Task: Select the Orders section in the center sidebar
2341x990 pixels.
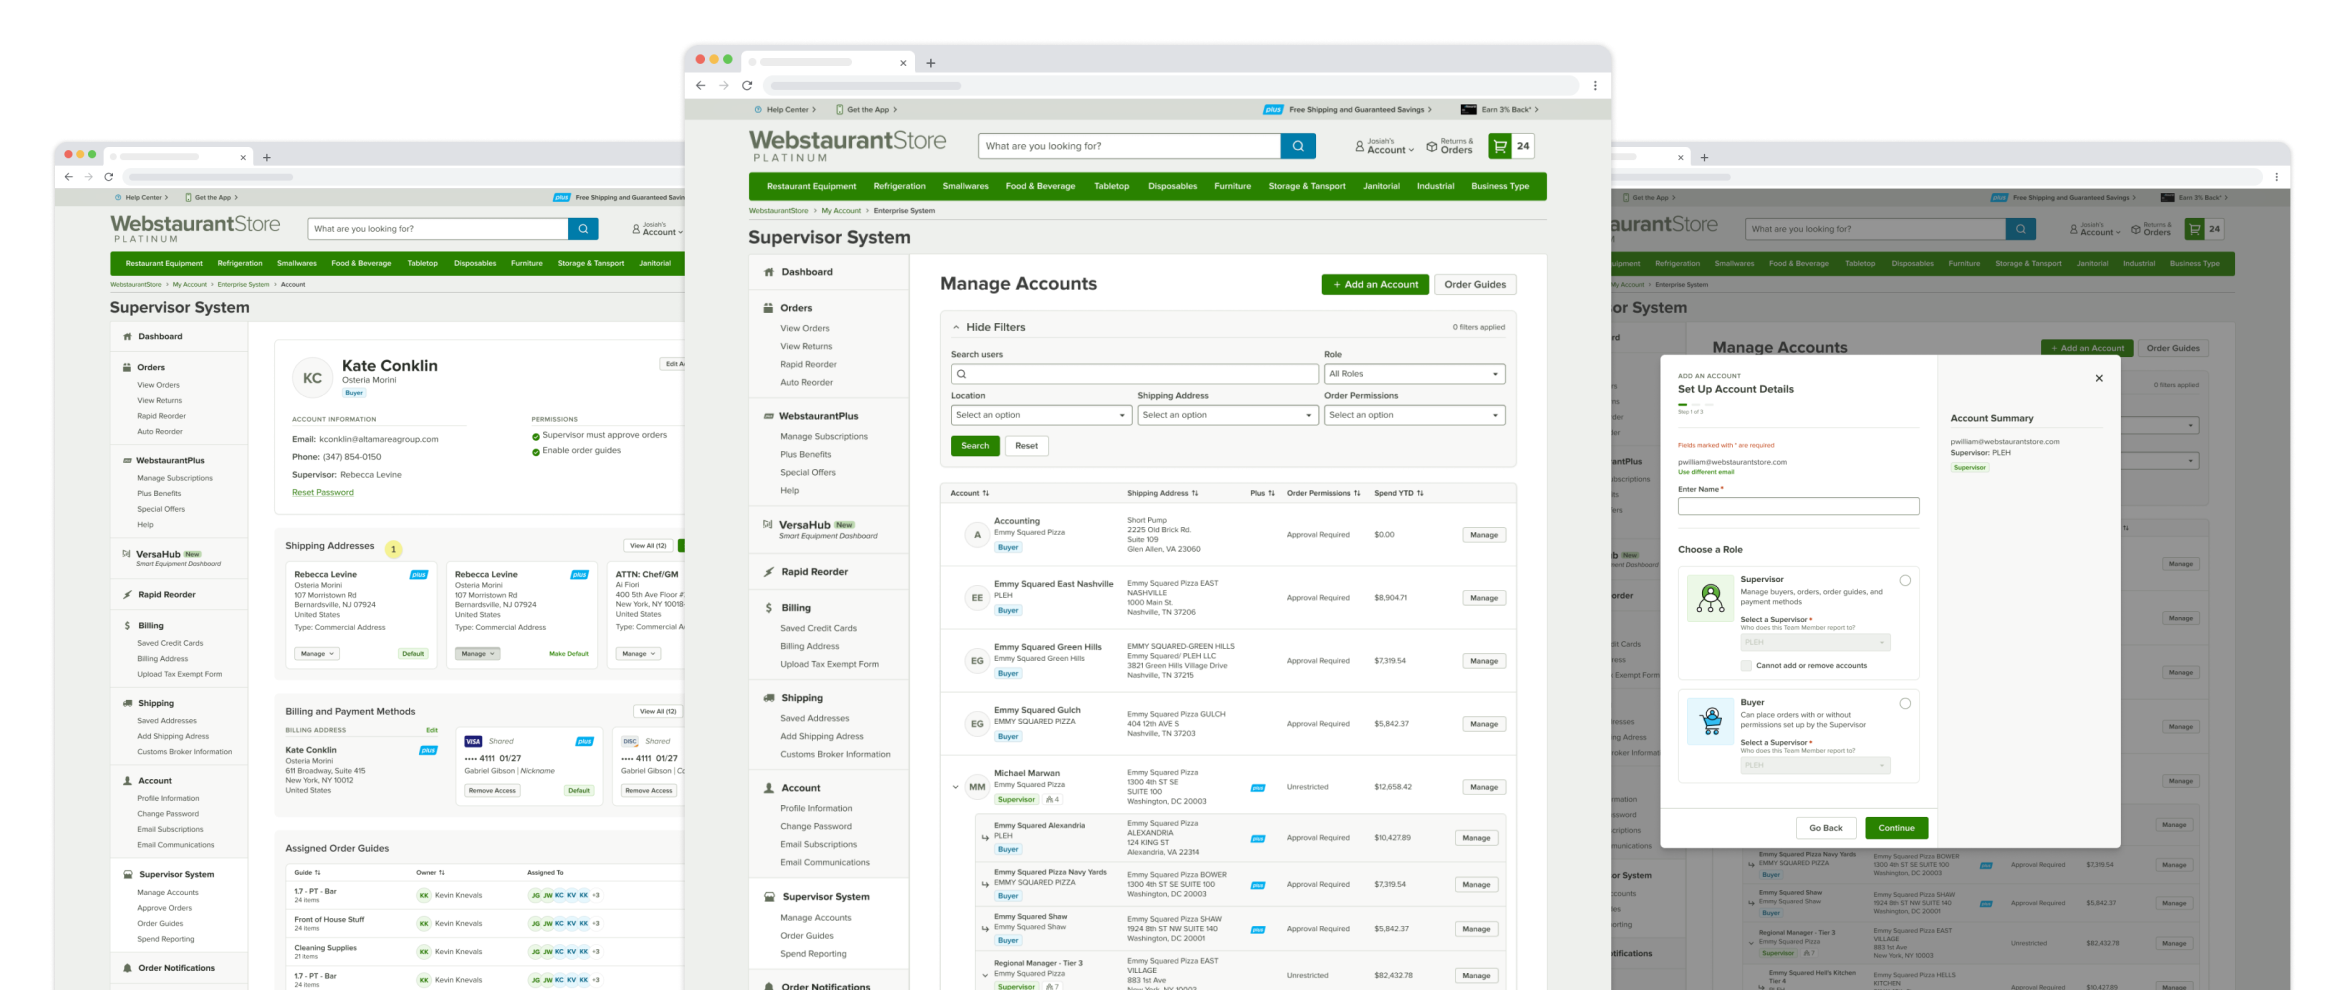Action: 796,308
